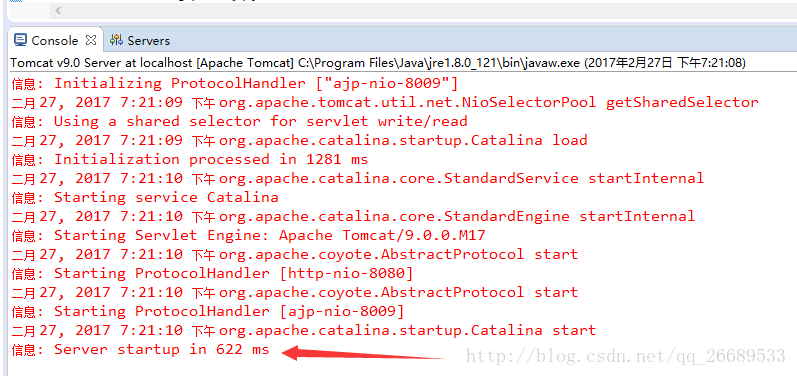797x376 pixels.
Task: Click 'Initialization processed in 1281 ms' line
Action: coord(190,160)
